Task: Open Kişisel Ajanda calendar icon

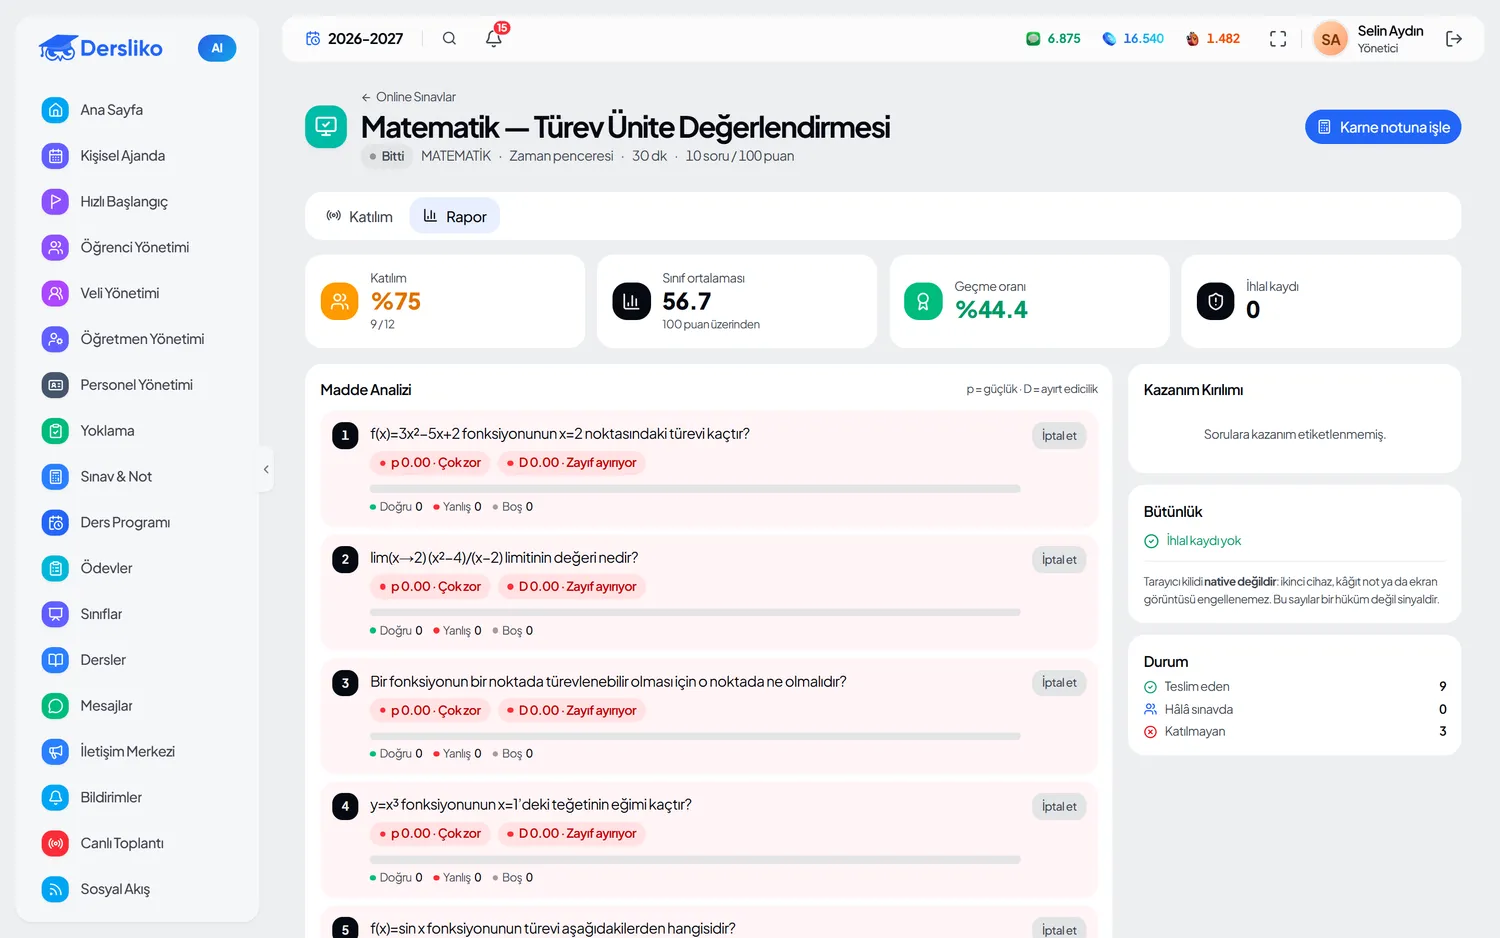Action: click(x=56, y=156)
